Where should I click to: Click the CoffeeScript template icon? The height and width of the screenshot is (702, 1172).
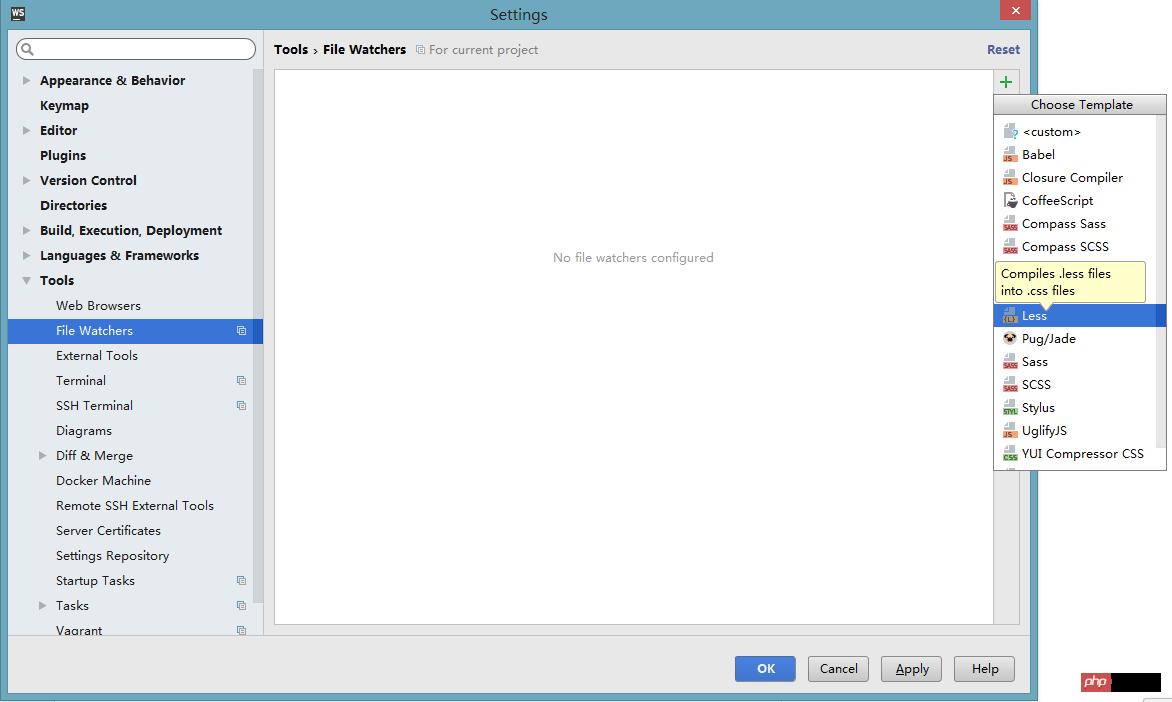point(1010,201)
